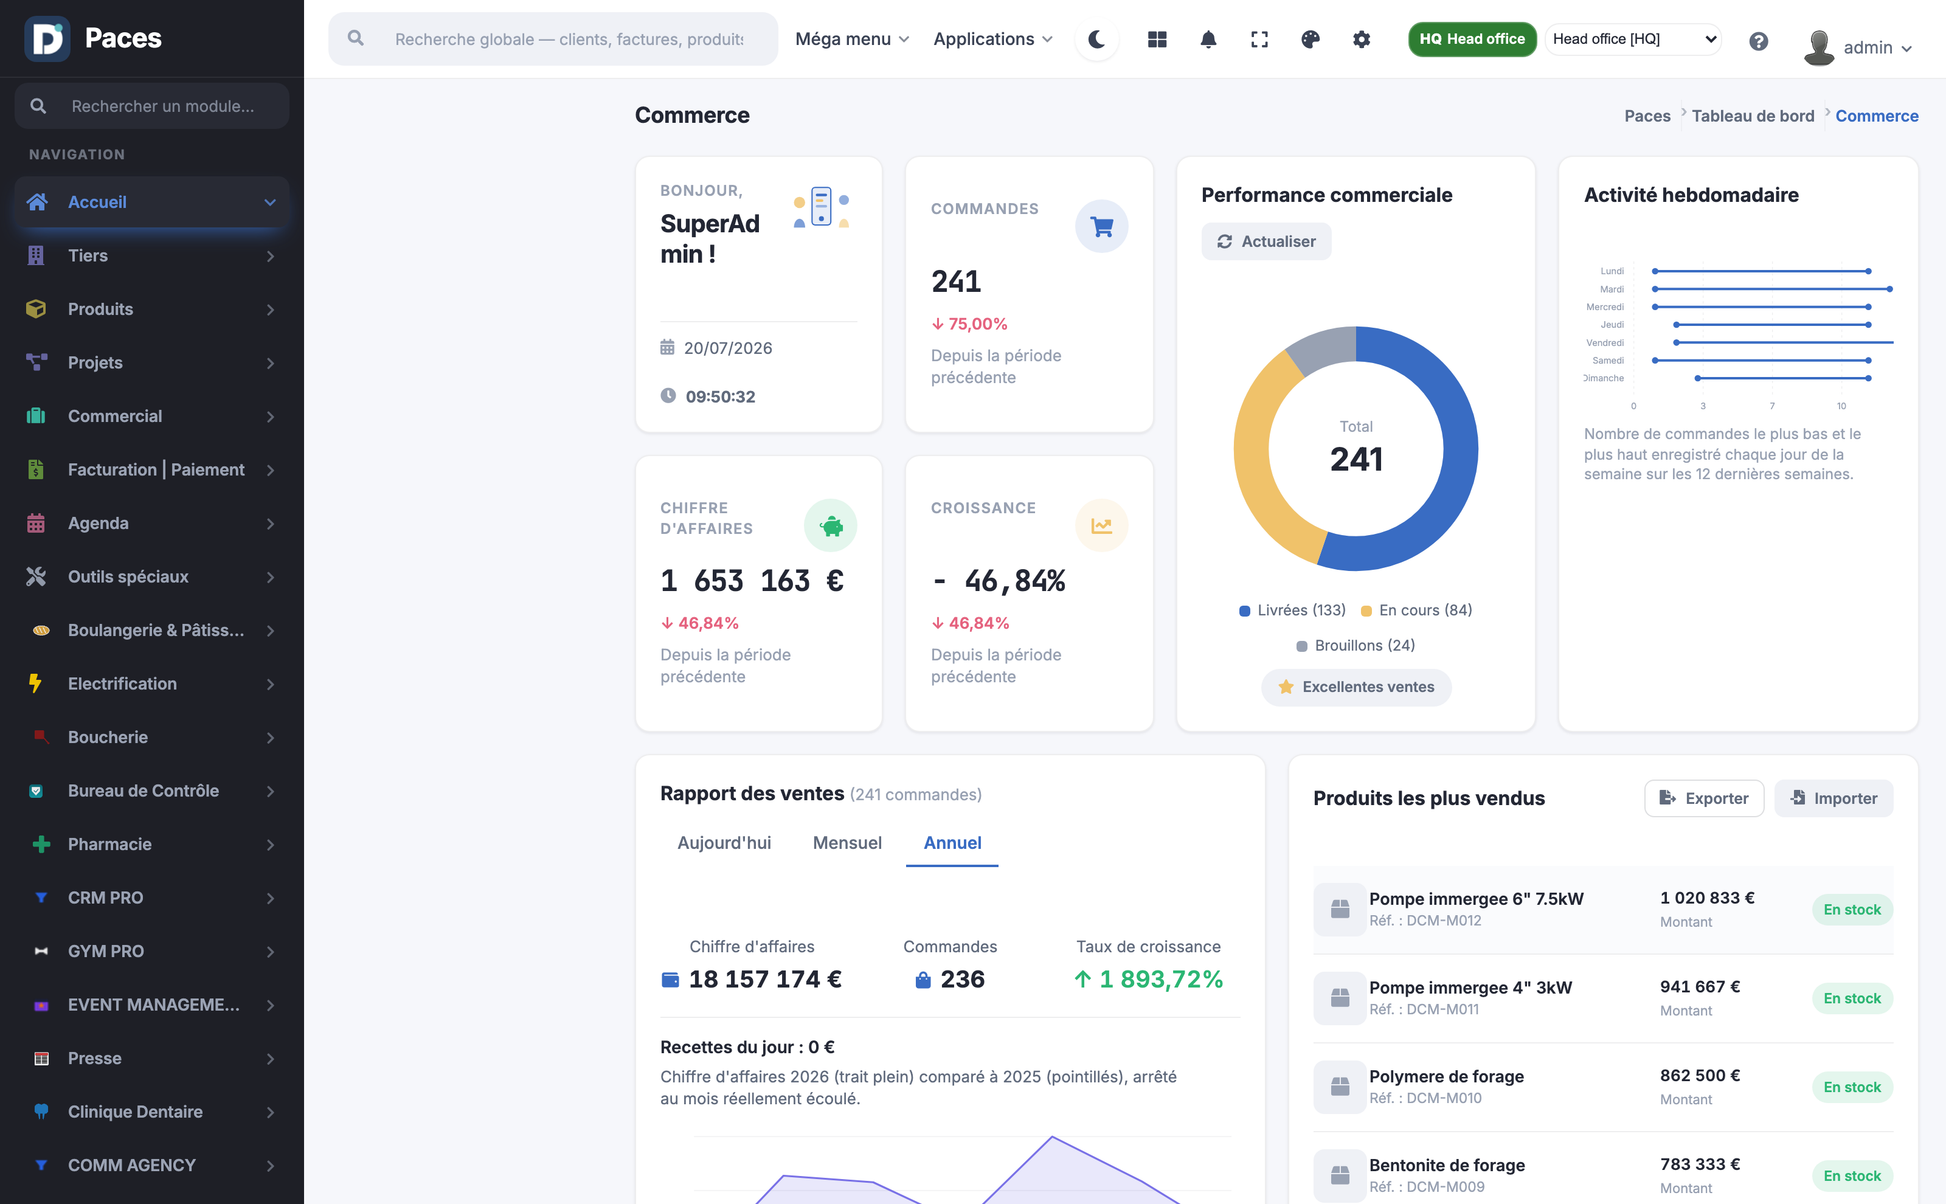1946x1204 pixels.
Task: Expand the CRM PRO menu chevron
Action: tap(270, 898)
